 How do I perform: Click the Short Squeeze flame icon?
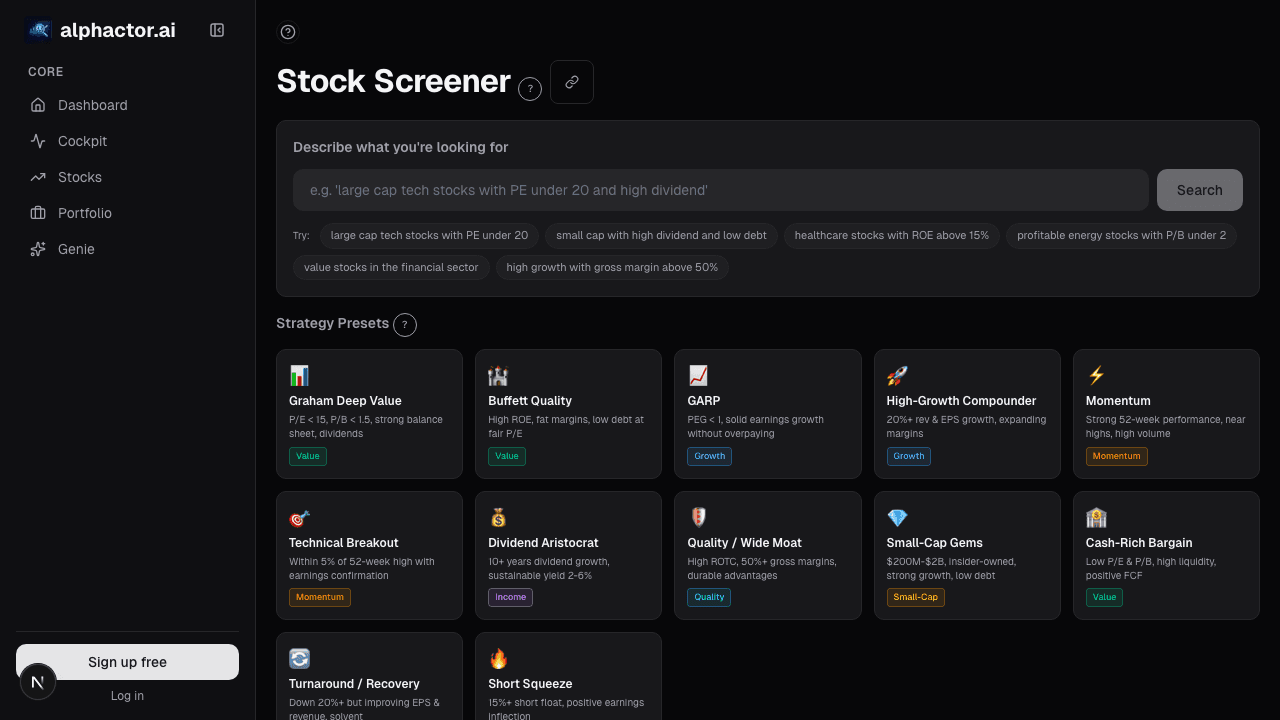498,658
